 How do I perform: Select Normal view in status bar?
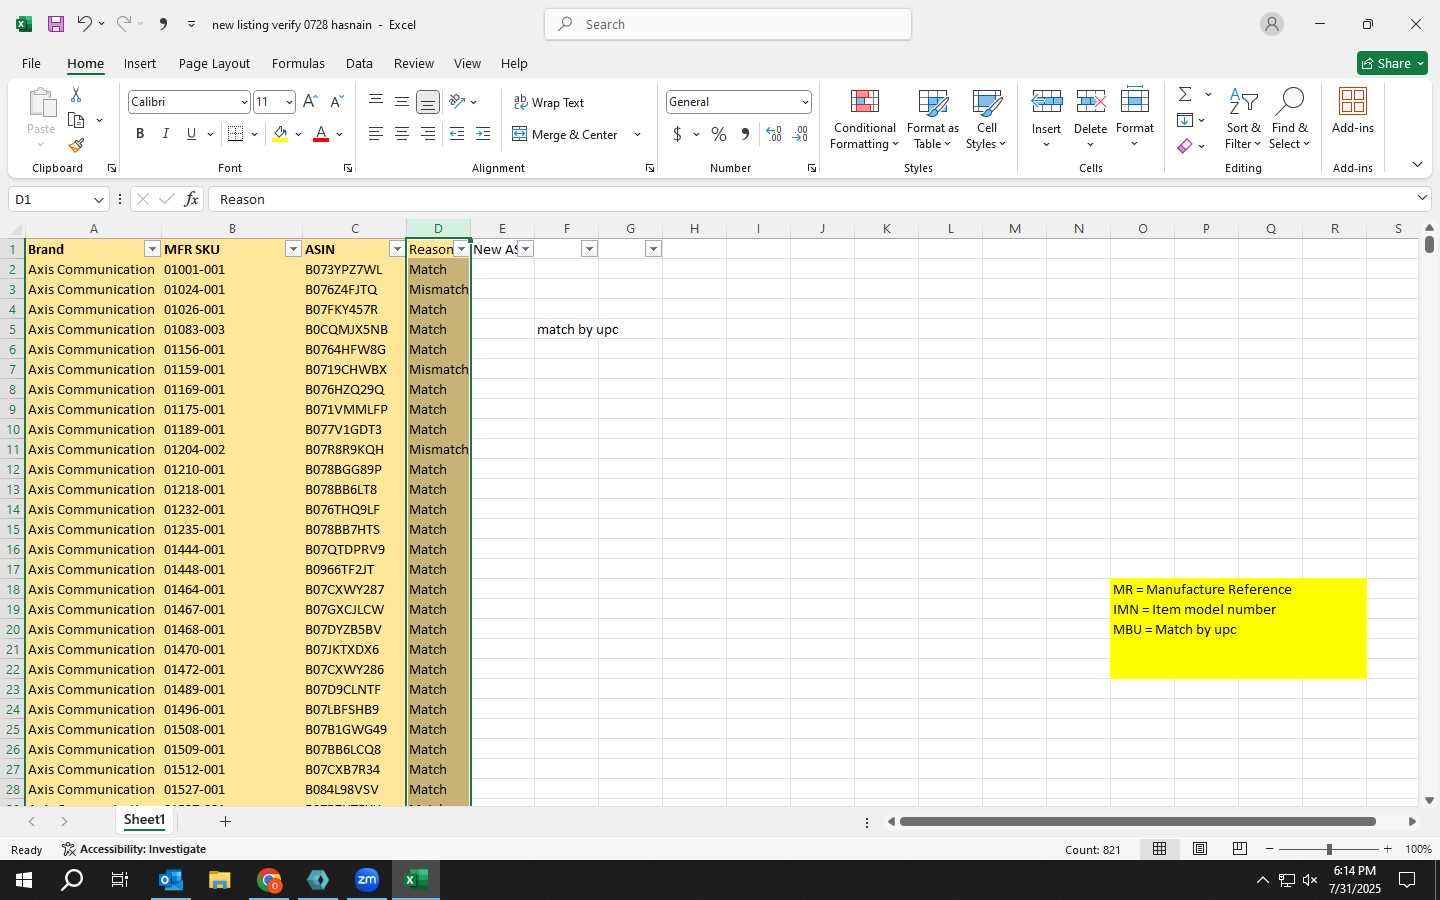pos(1160,849)
